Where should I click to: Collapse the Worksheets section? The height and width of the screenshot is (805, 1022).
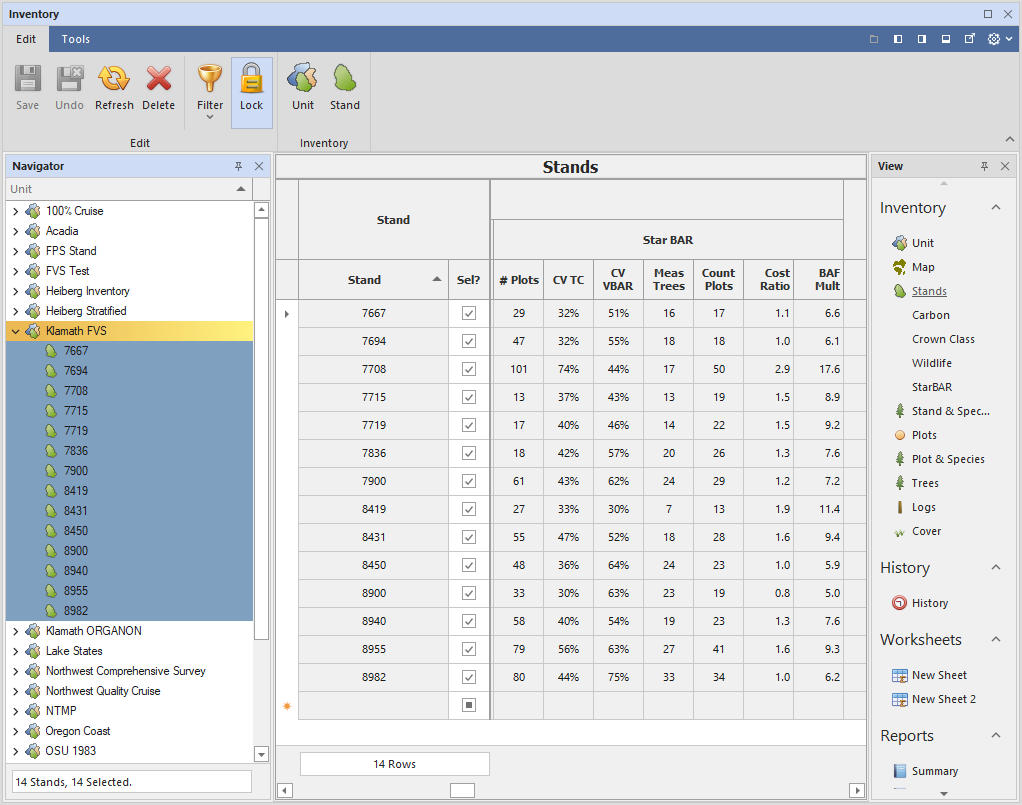995,639
